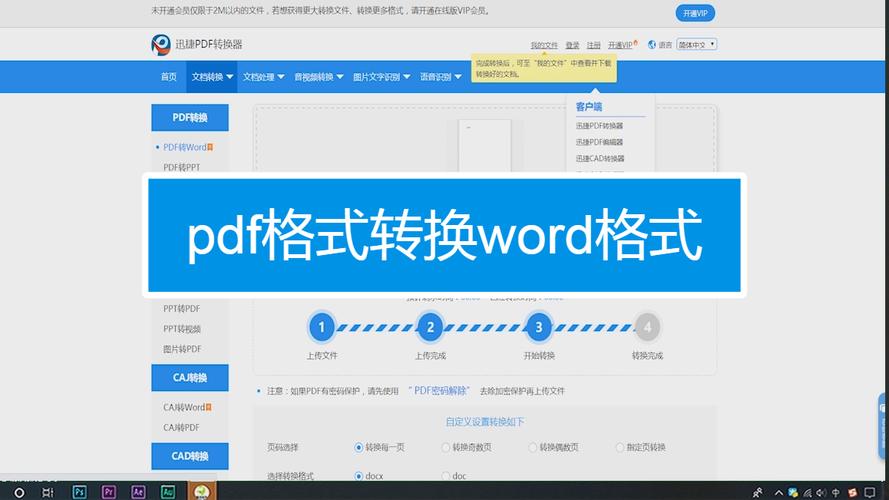Click step 1 上传文件 circle
Image resolution: width=889 pixels, height=500 pixels.
click(321, 327)
